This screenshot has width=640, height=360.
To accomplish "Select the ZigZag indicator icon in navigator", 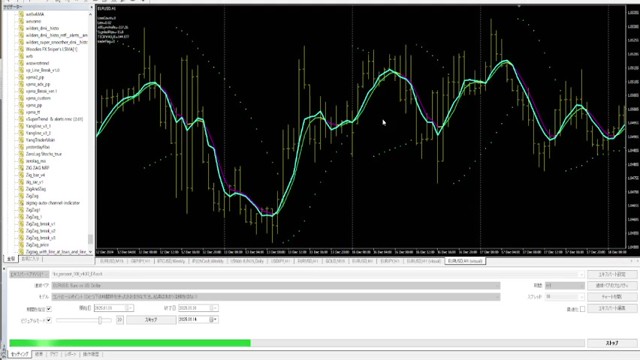I will click(x=22, y=196).
